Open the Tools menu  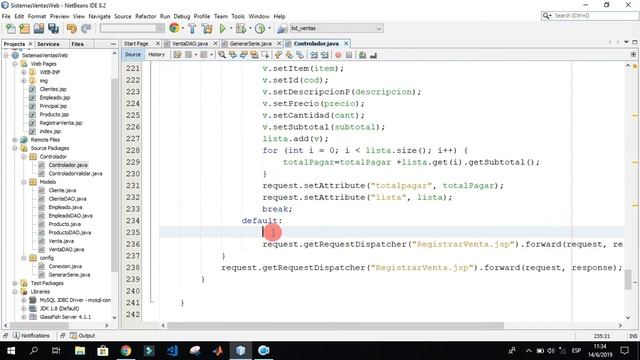pos(238,16)
